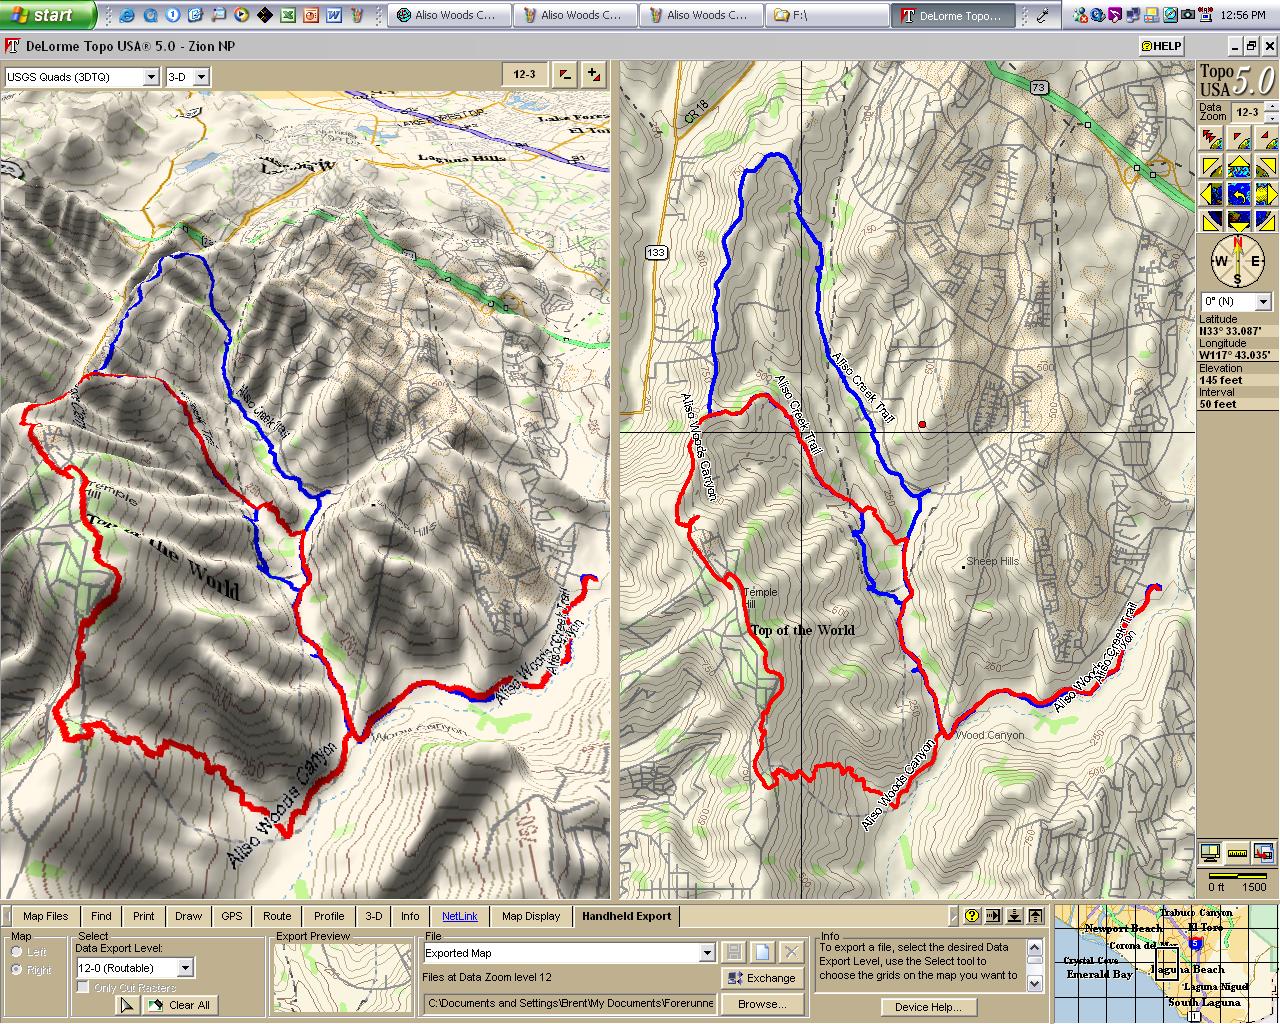Viewport: 1280px width, 1024px height.
Task: Click the minimize tab area icon
Action: (x=1014, y=916)
